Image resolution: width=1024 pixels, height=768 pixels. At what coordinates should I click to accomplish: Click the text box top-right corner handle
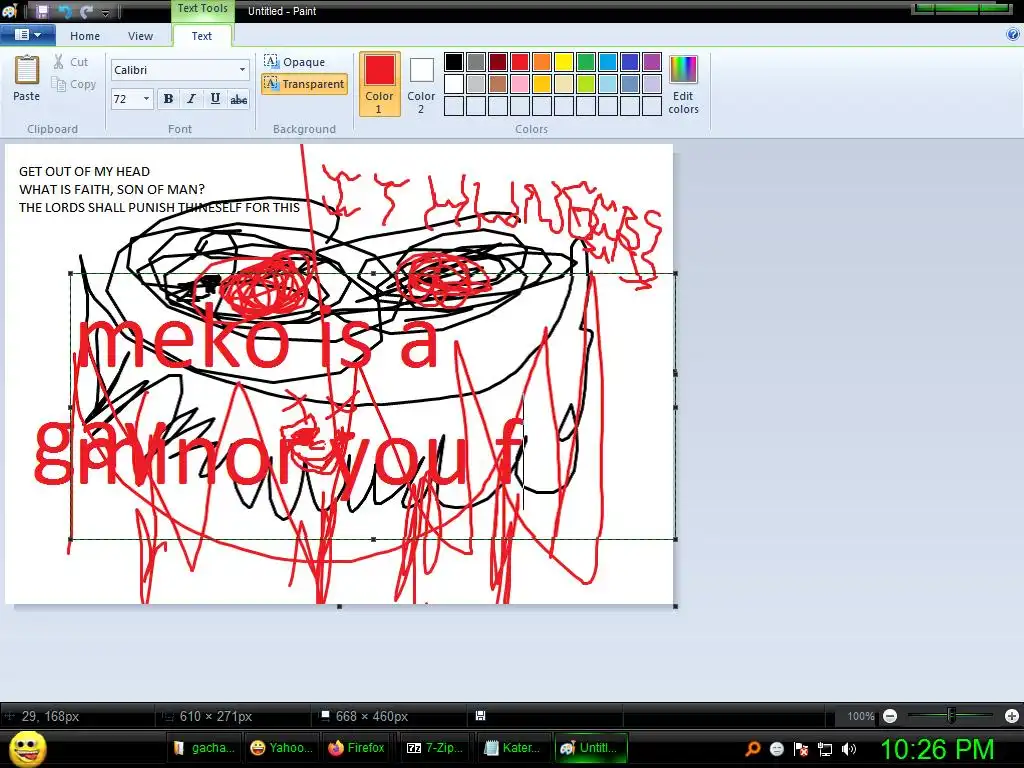(675, 273)
